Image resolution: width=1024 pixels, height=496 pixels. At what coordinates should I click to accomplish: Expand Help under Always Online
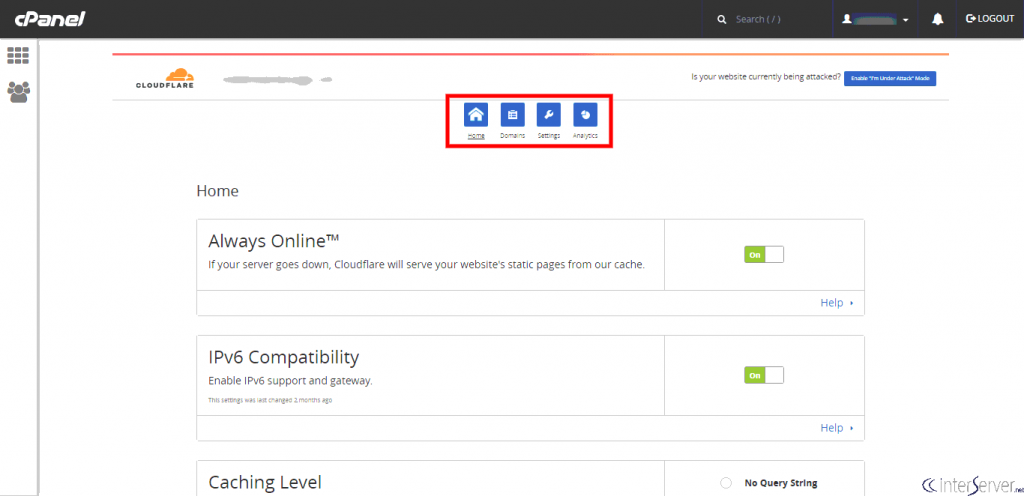pos(837,303)
